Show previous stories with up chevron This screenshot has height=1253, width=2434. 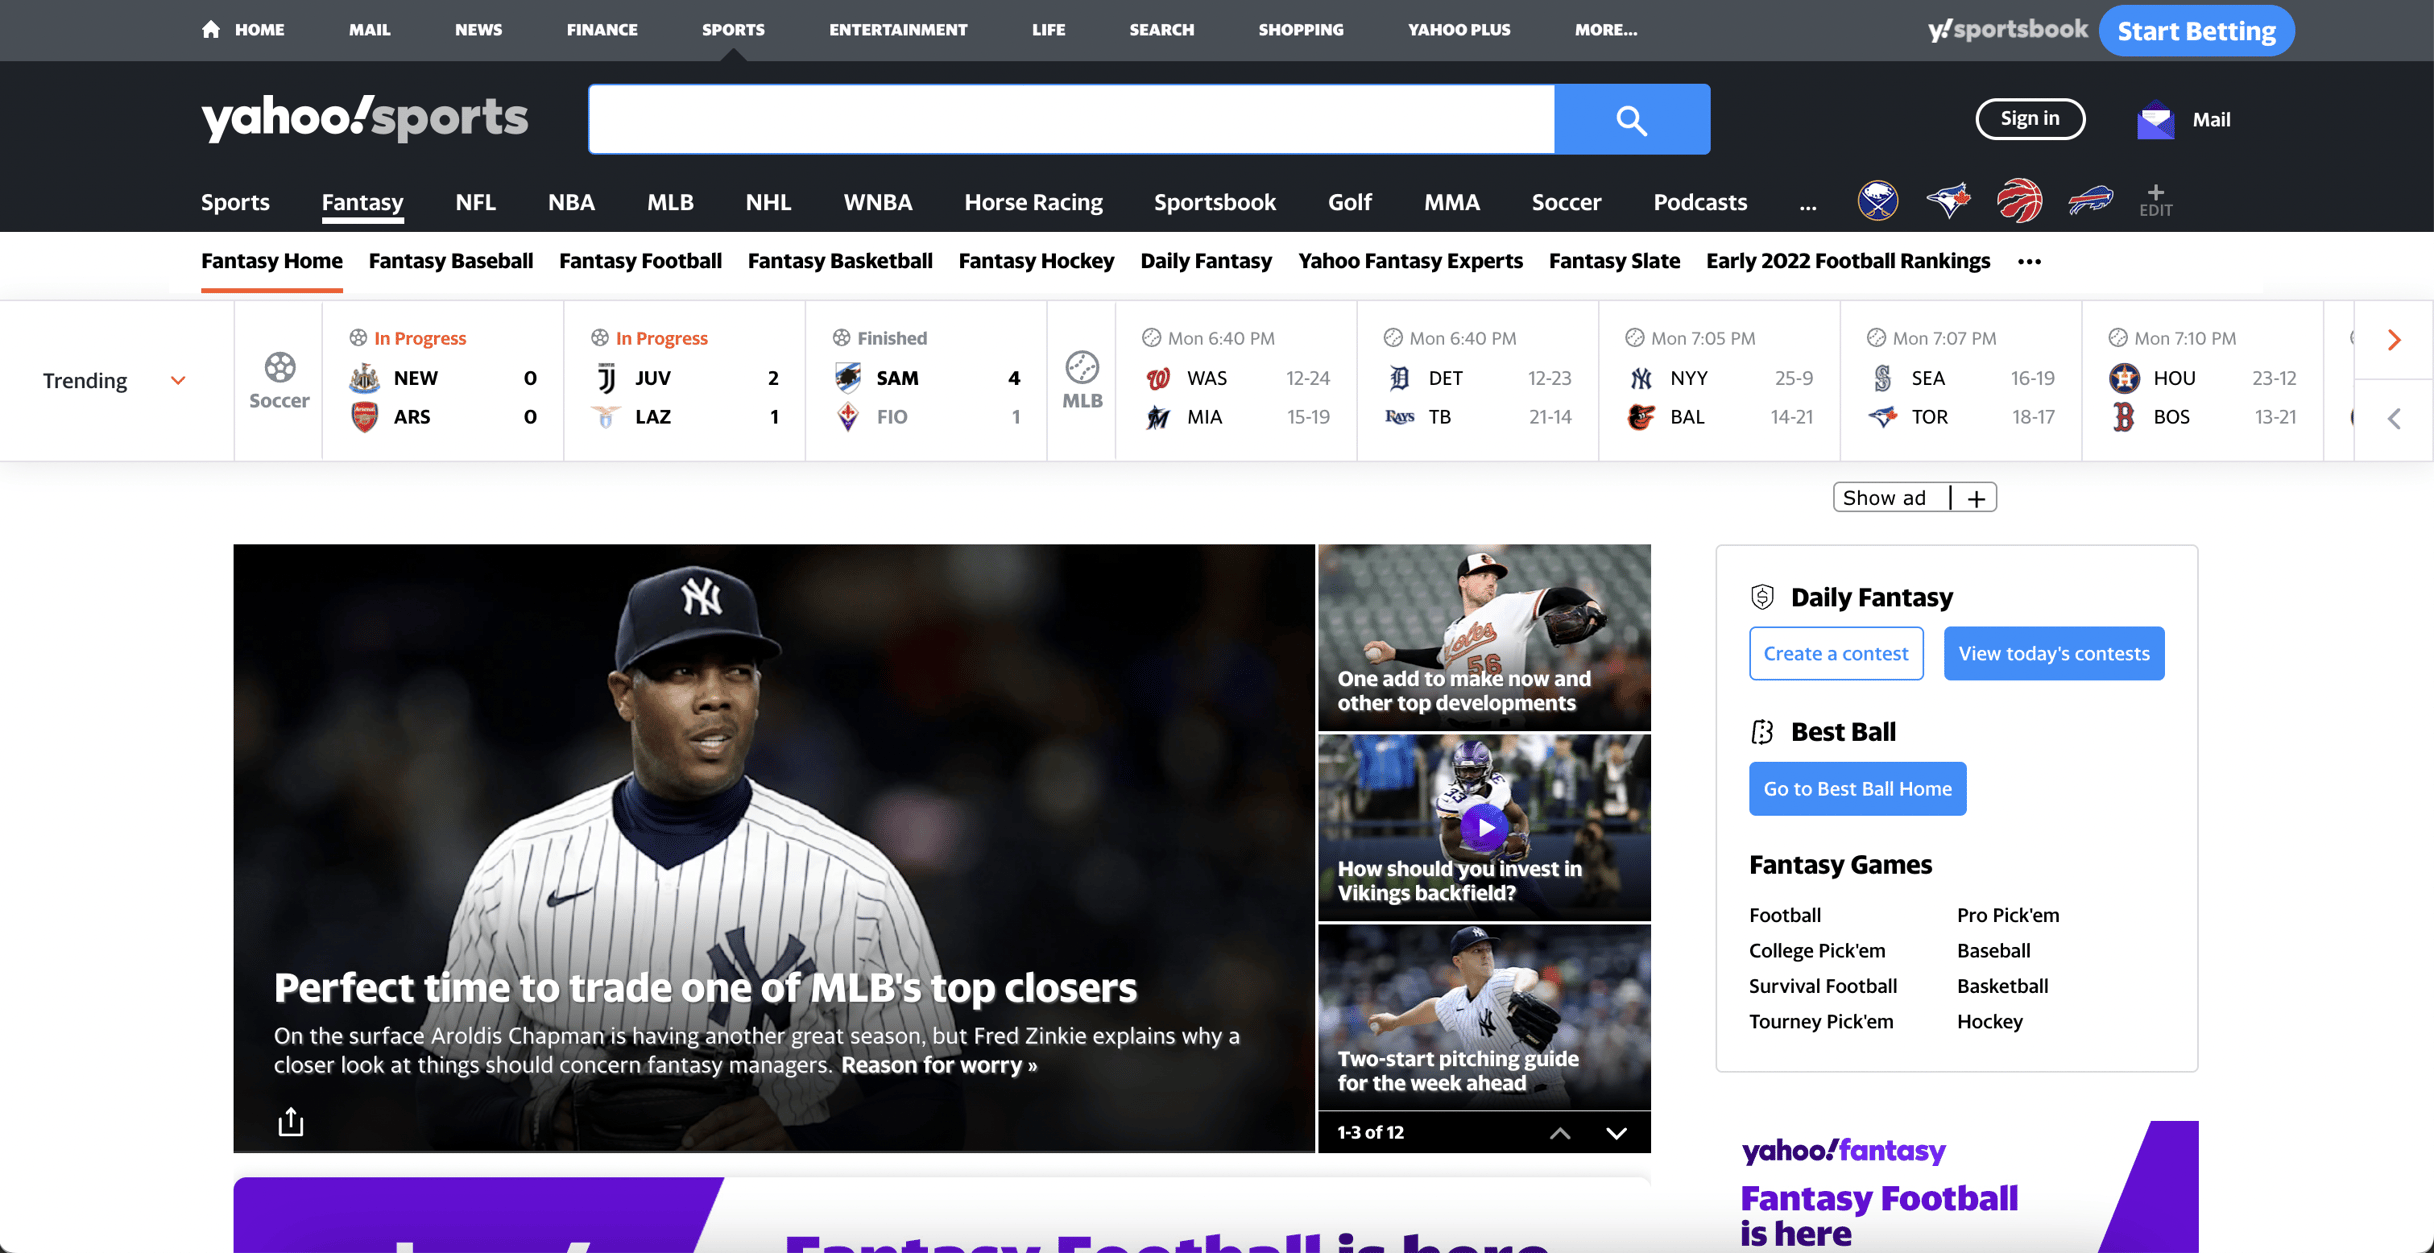[1559, 1132]
